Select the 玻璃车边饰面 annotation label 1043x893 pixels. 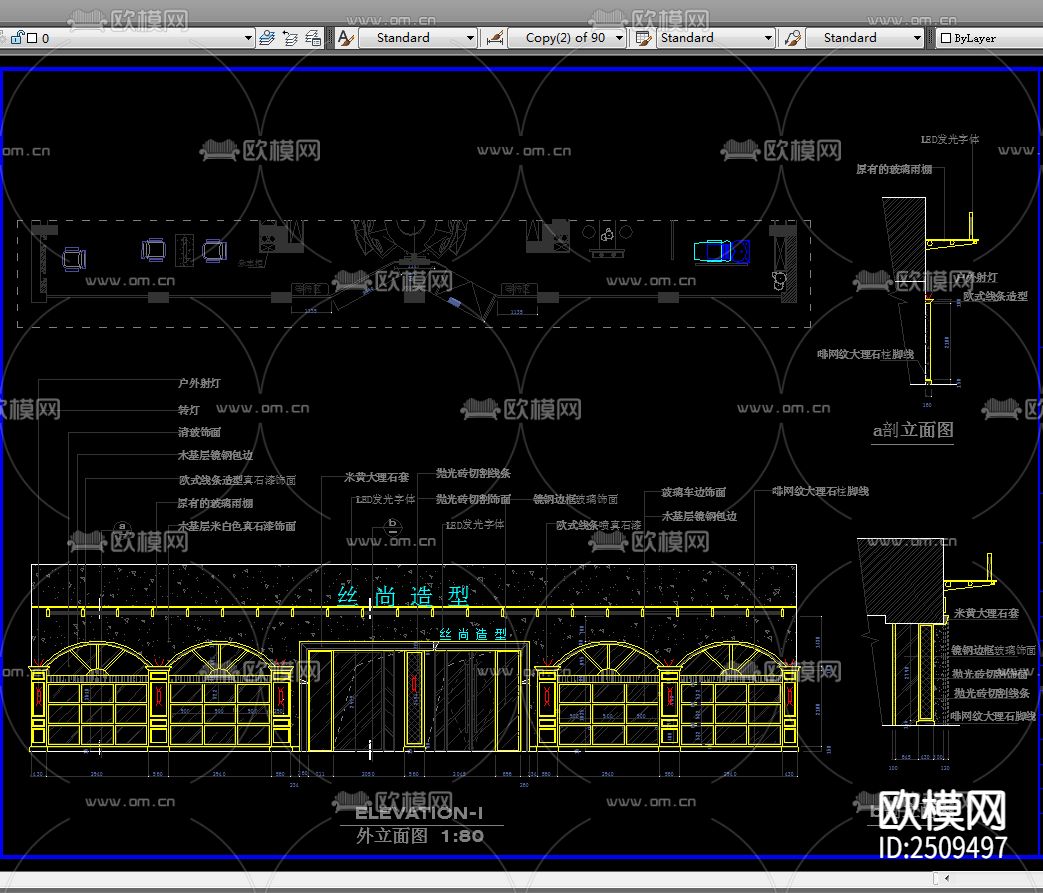point(694,492)
